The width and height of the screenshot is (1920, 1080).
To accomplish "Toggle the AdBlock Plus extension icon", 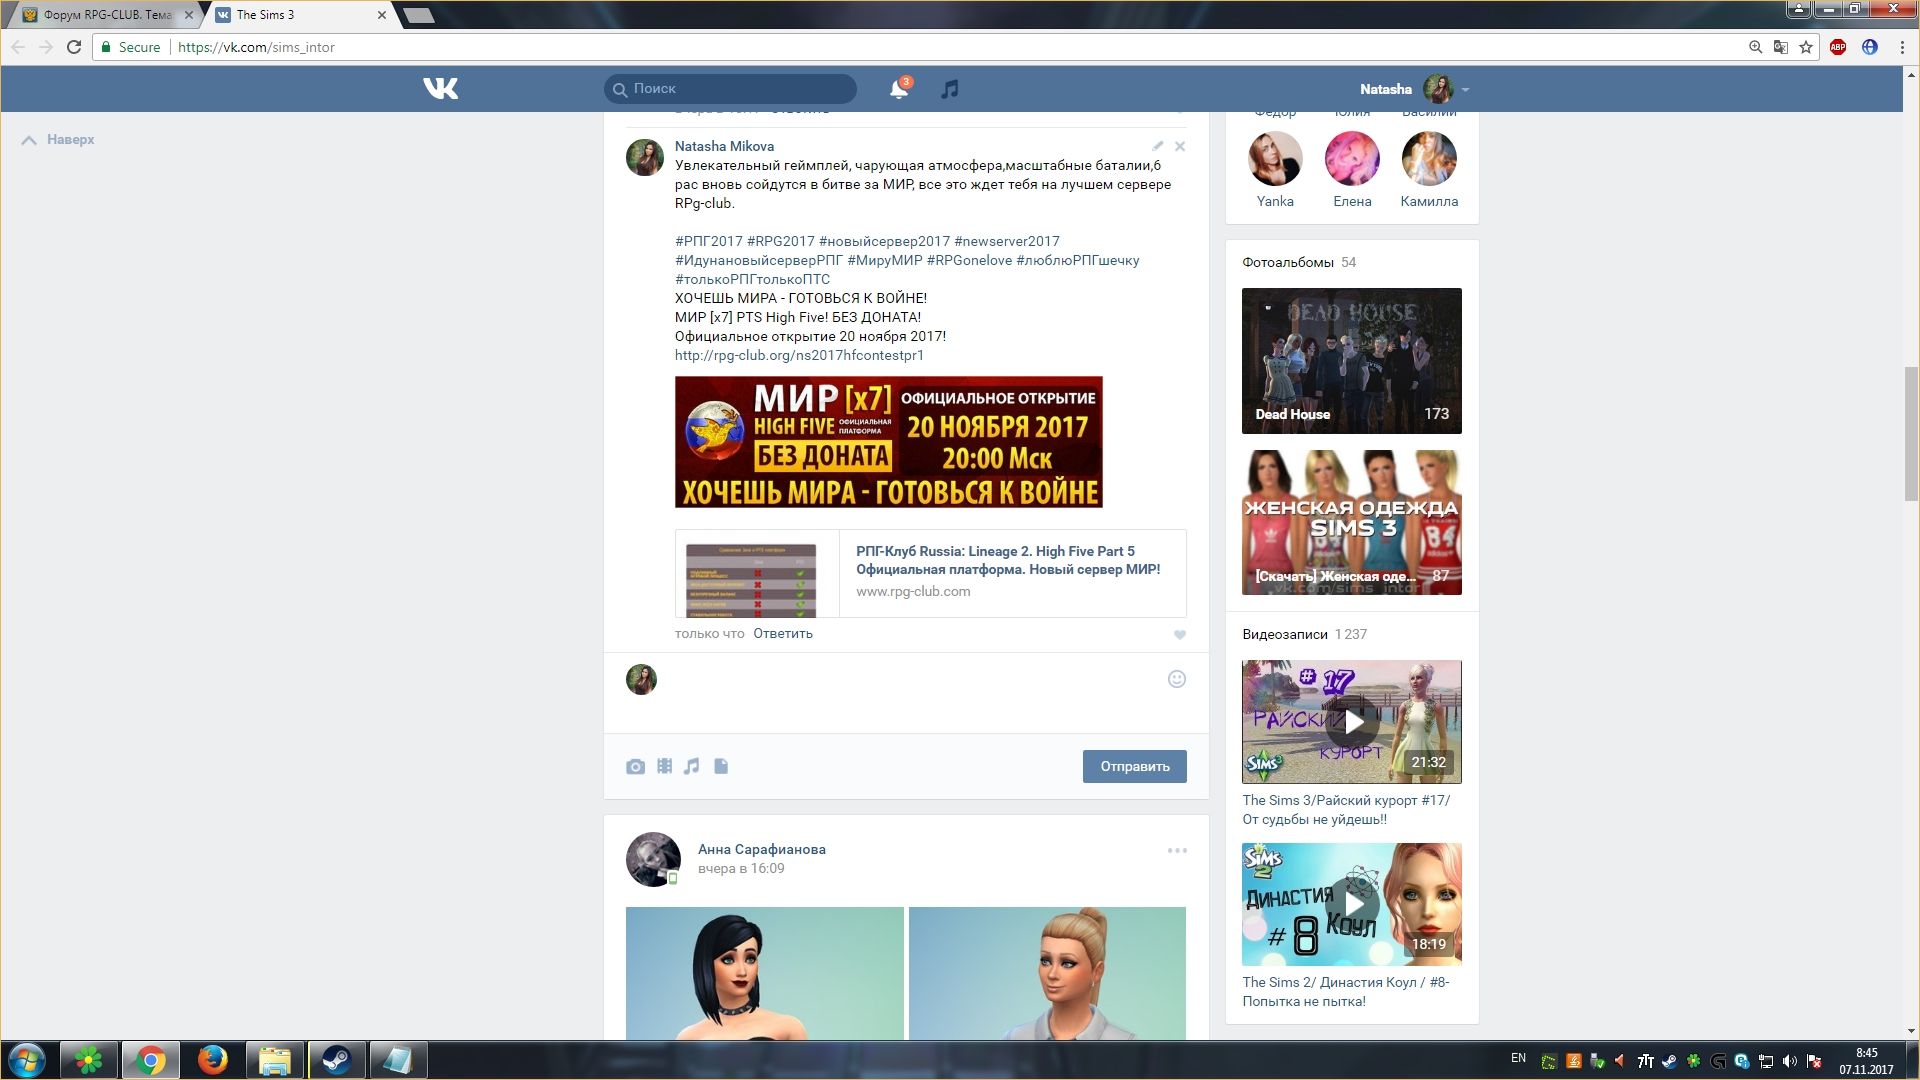I will [1838, 47].
